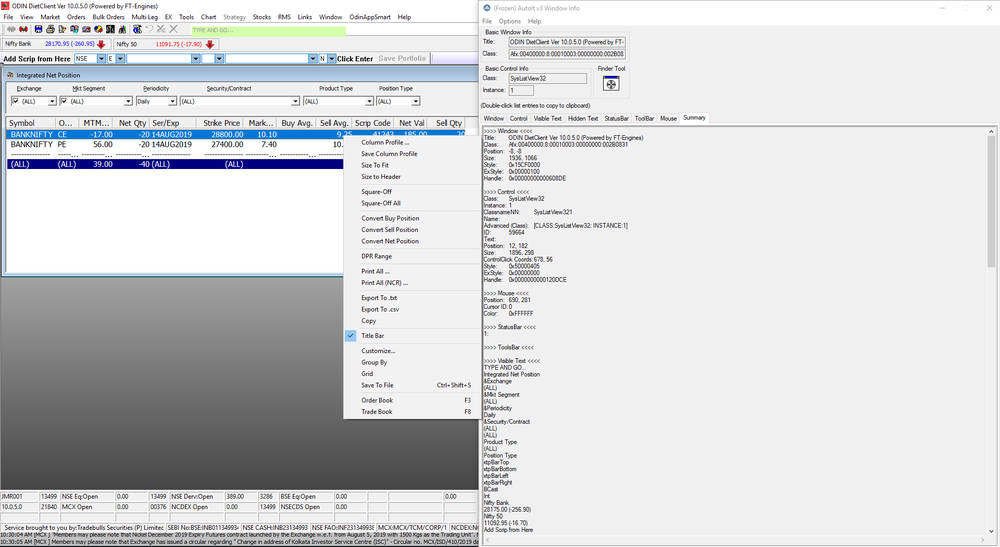Click the pie chart colored balls toolbar icon
1000x547 pixels.
click(99, 29)
